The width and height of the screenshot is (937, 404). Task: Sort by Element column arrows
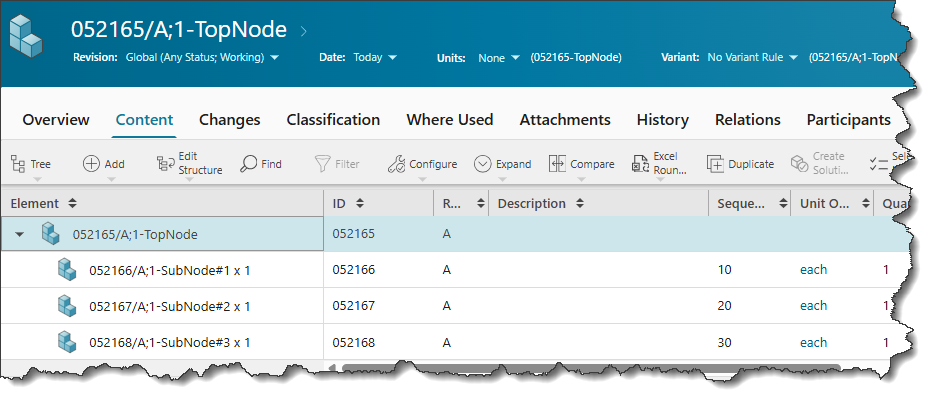coord(72,204)
